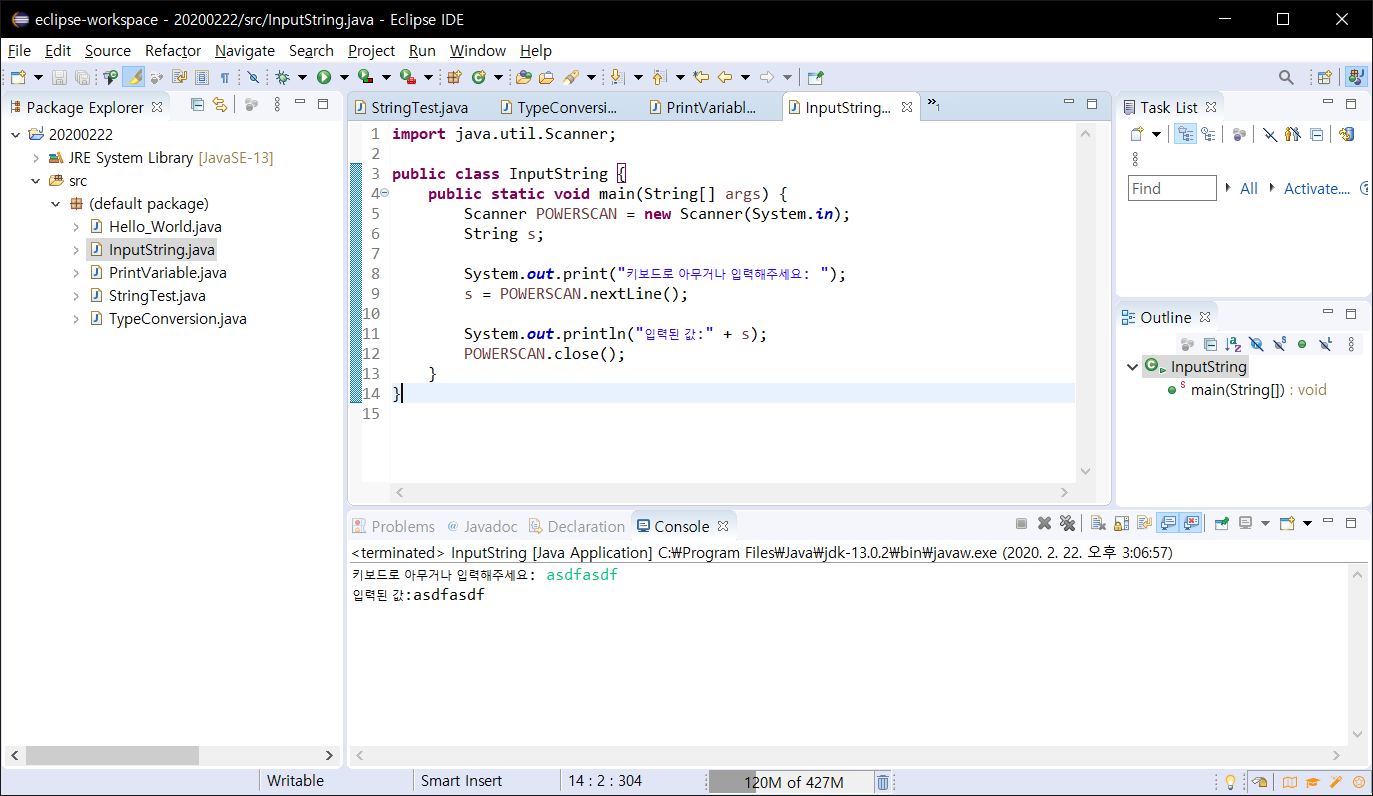Expand the Hello_World.java node
The image size is (1373, 796).
click(x=76, y=227)
